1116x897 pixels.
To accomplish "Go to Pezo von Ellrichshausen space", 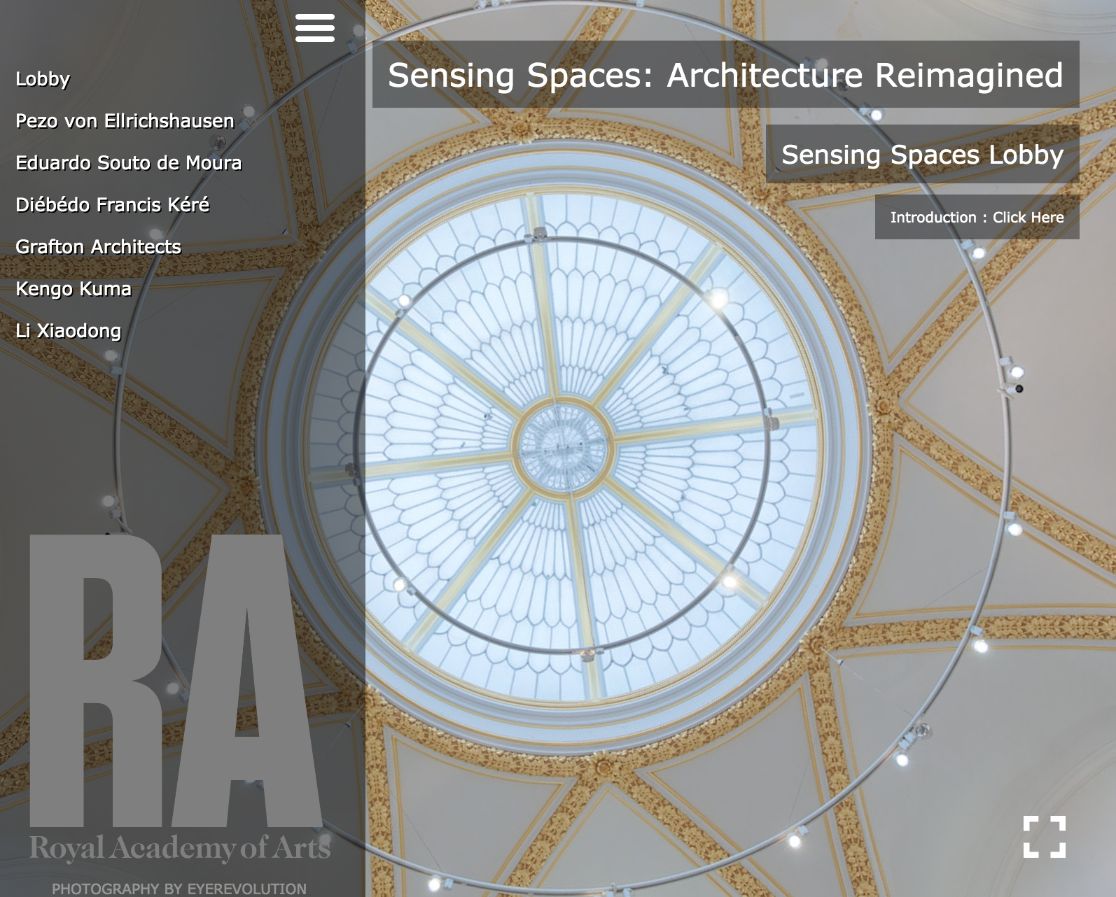I will (125, 121).
